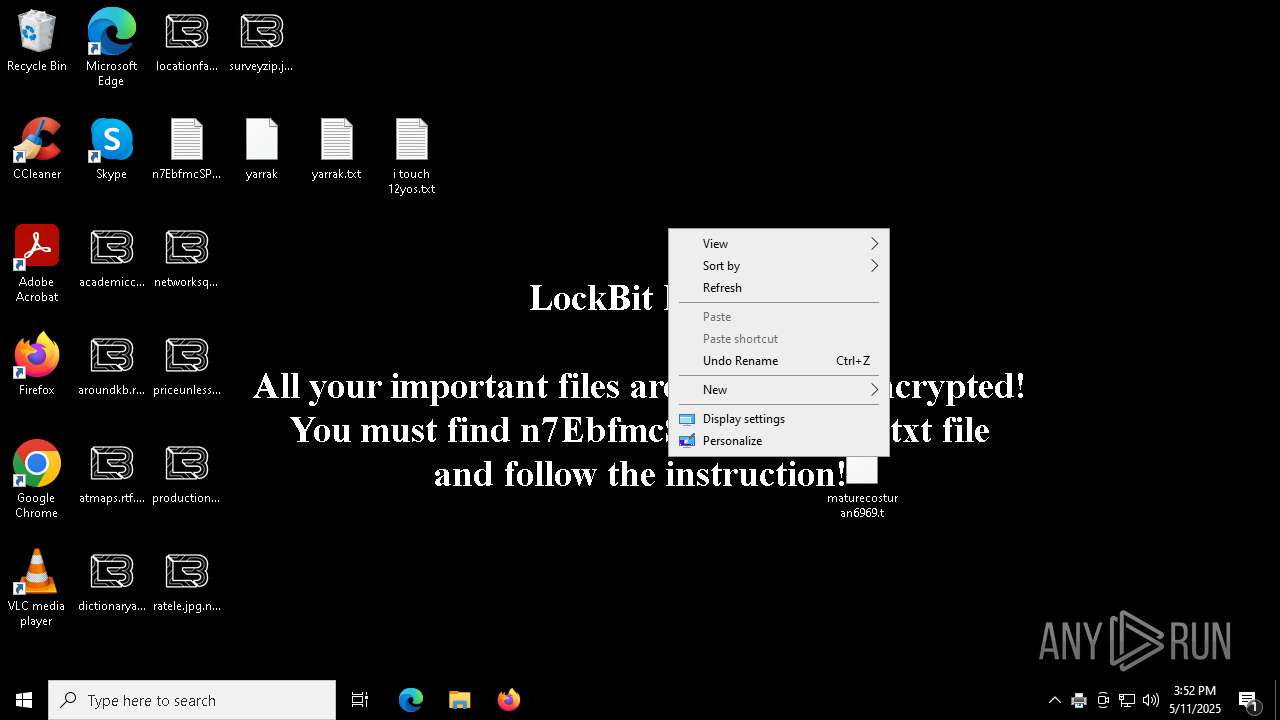Open the Recycle Bin desktop icon

(x=37, y=42)
